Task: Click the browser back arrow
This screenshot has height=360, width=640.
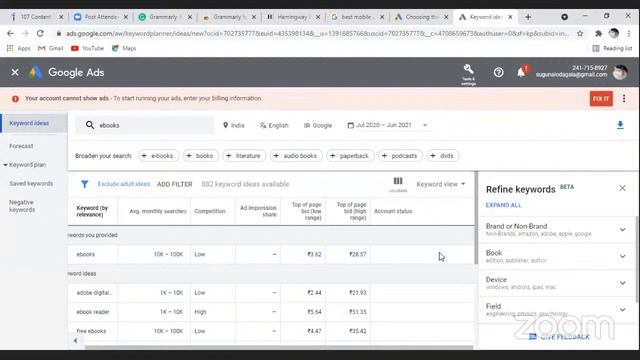Action: click(10, 33)
